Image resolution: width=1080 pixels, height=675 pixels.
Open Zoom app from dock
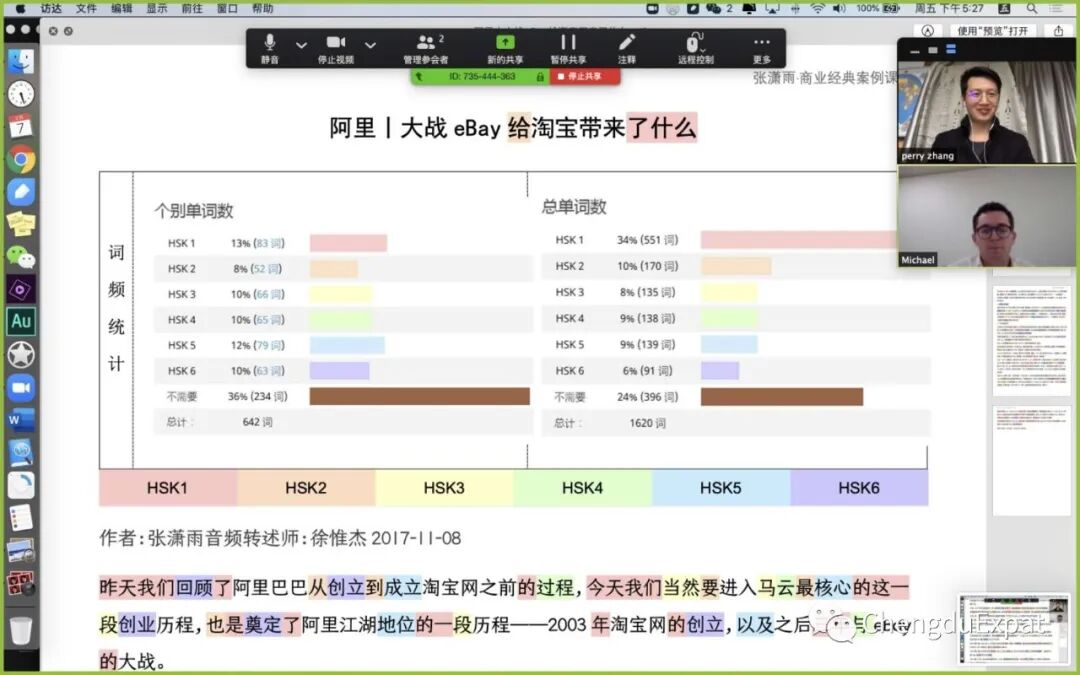click(x=21, y=387)
